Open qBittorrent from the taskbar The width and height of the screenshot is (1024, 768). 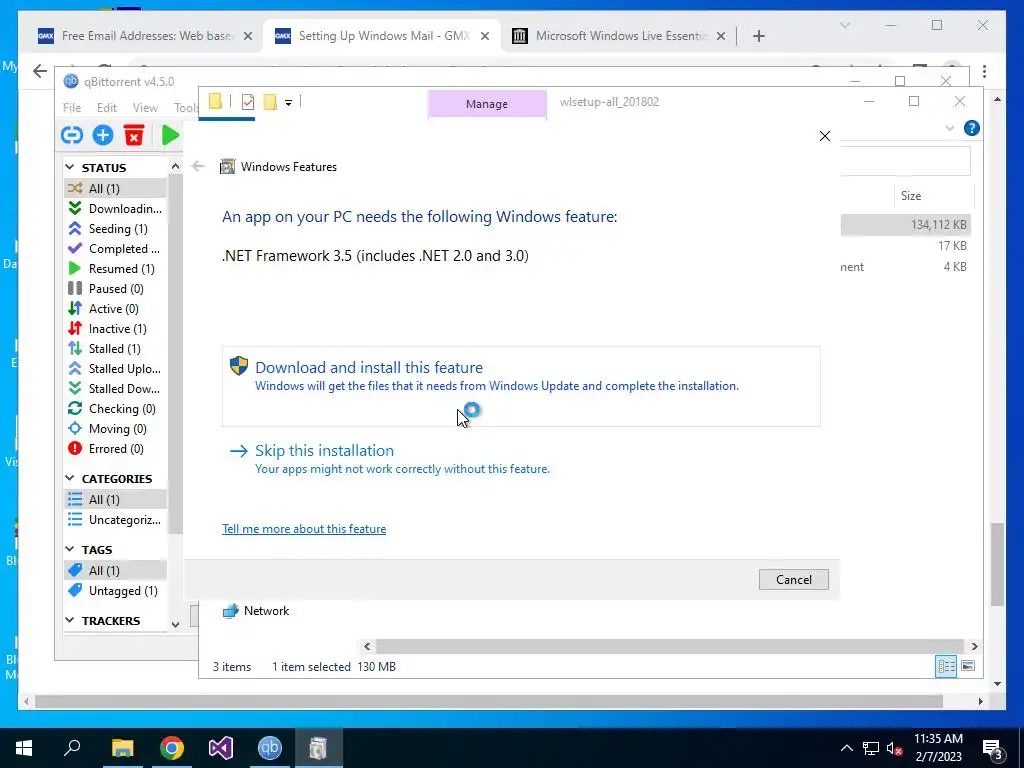tap(270, 748)
